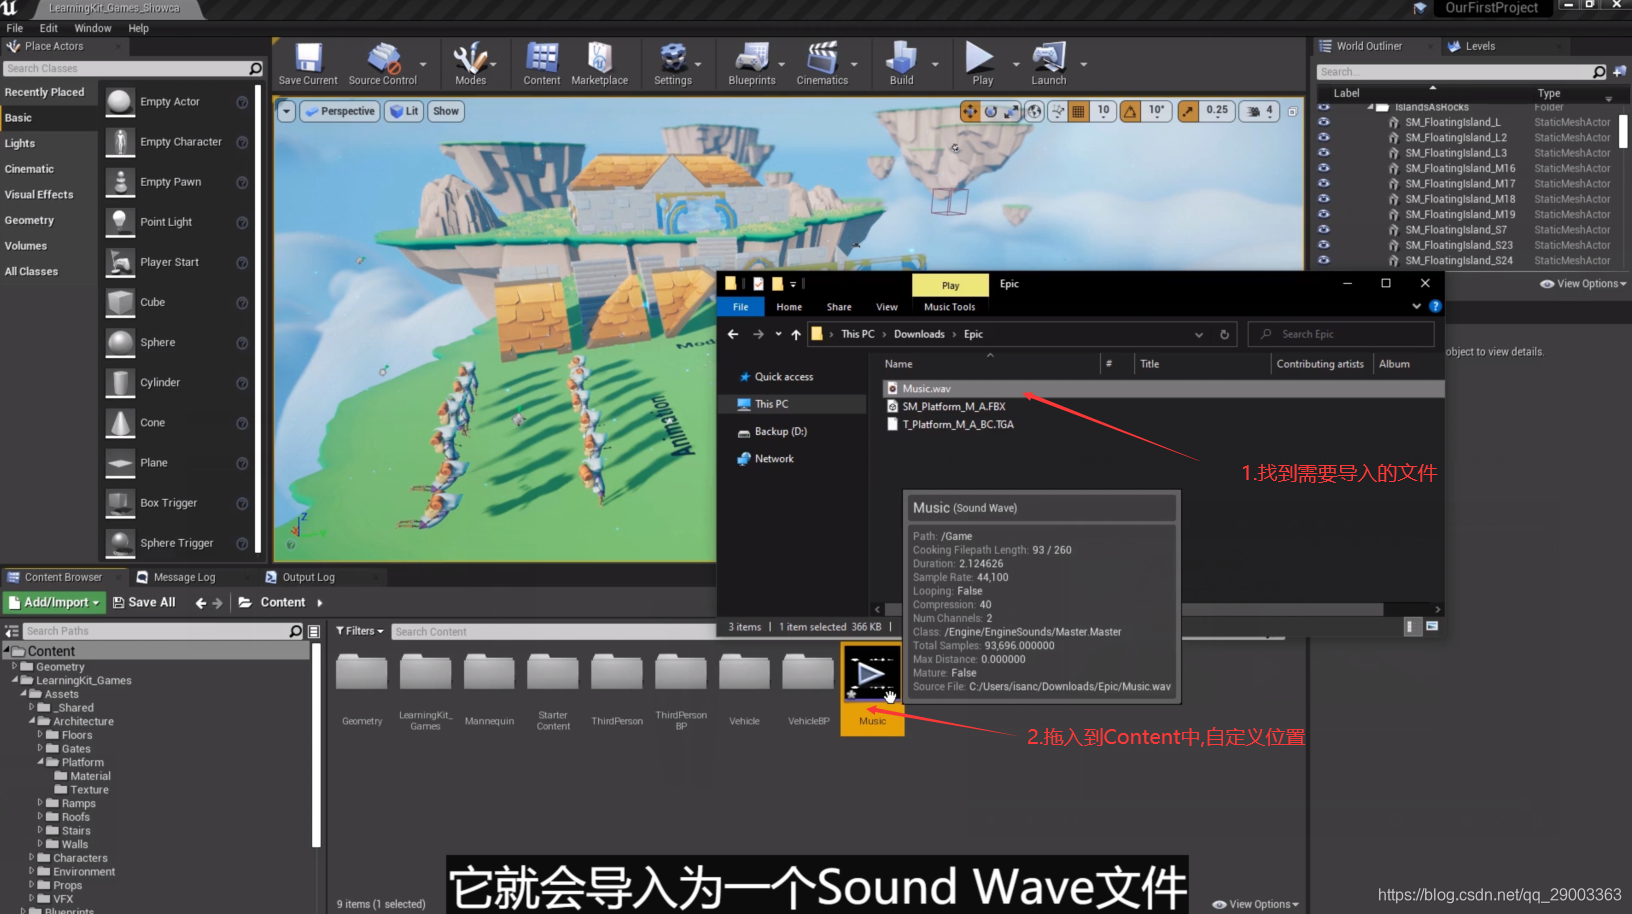The height and width of the screenshot is (914, 1632).
Task: Click the scale snap value 0.25
Action: (1216, 110)
